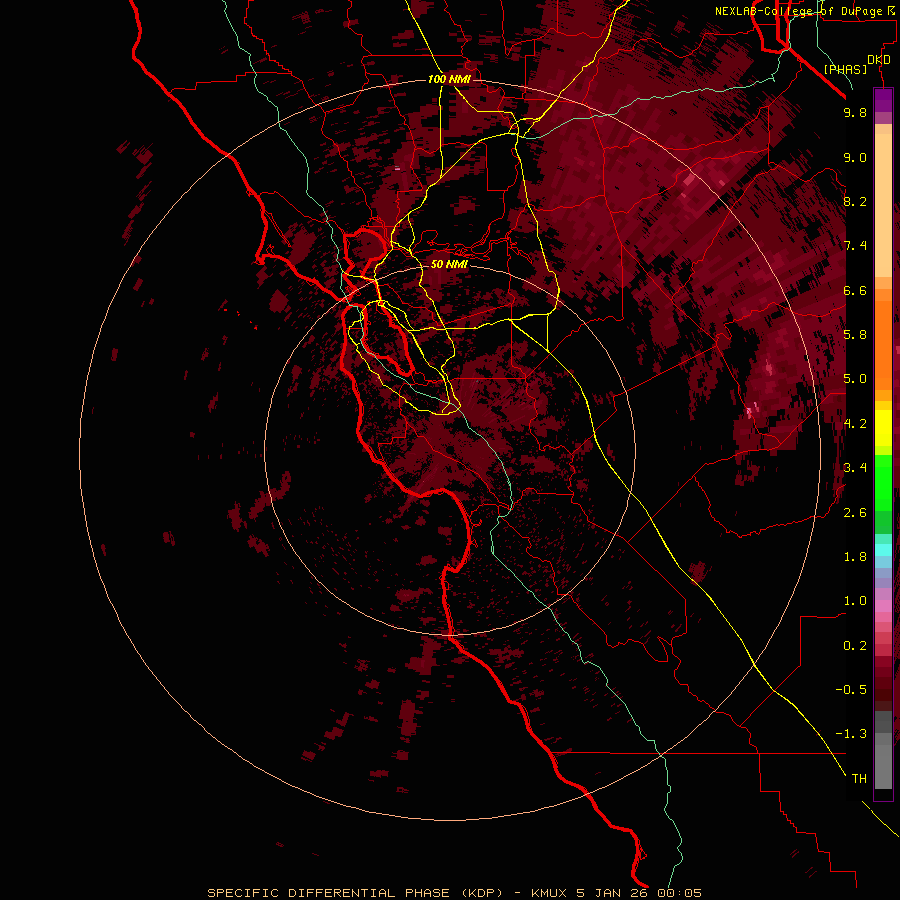
Task: Select the 8.2 value on the color scale
Action: [855, 201]
